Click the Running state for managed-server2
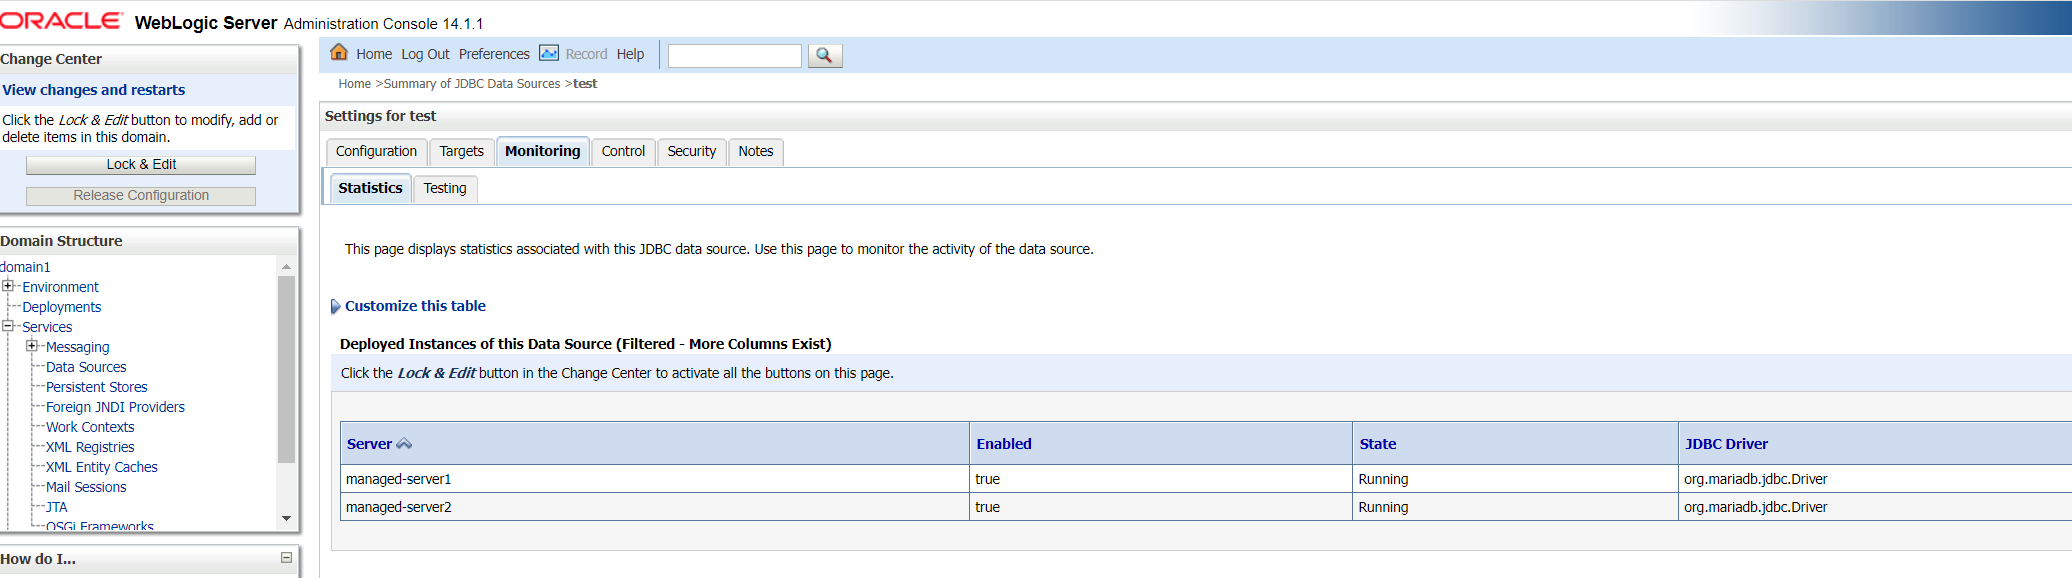Viewport: 2072px width, 578px height. coord(1383,507)
